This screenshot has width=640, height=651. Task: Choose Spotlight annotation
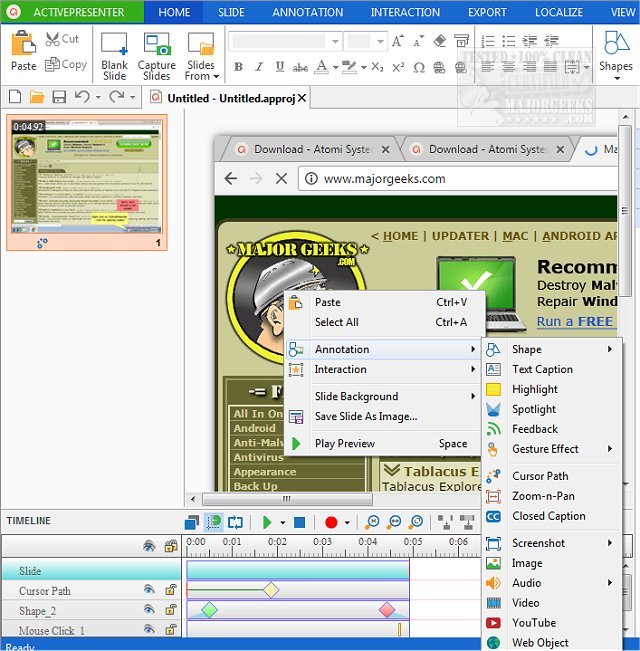(552, 409)
